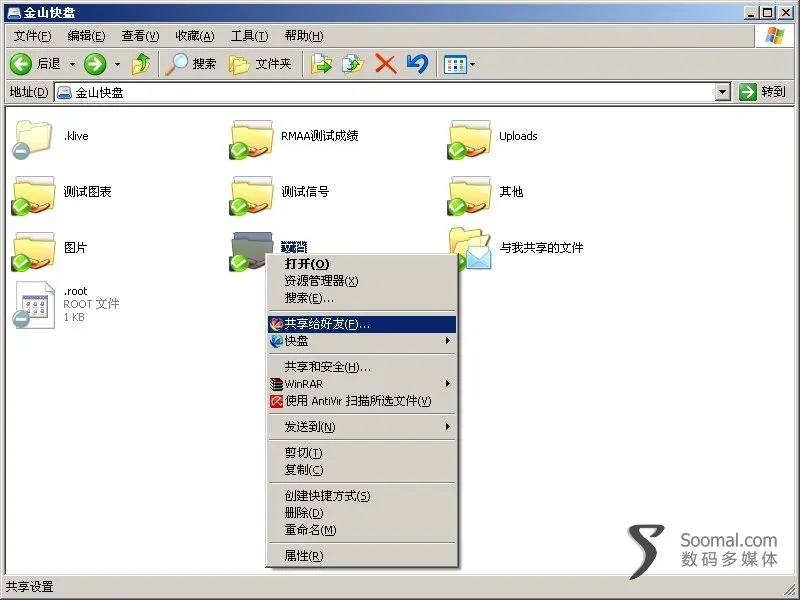Select the Uploads folder icon

tap(469, 139)
